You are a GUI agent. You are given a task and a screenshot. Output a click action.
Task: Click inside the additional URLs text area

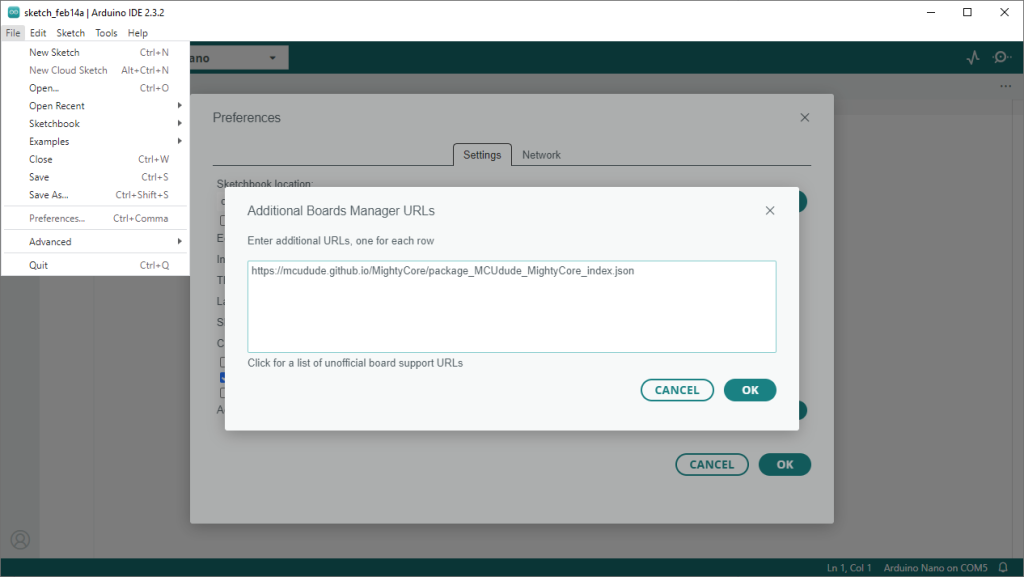(x=511, y=310)
